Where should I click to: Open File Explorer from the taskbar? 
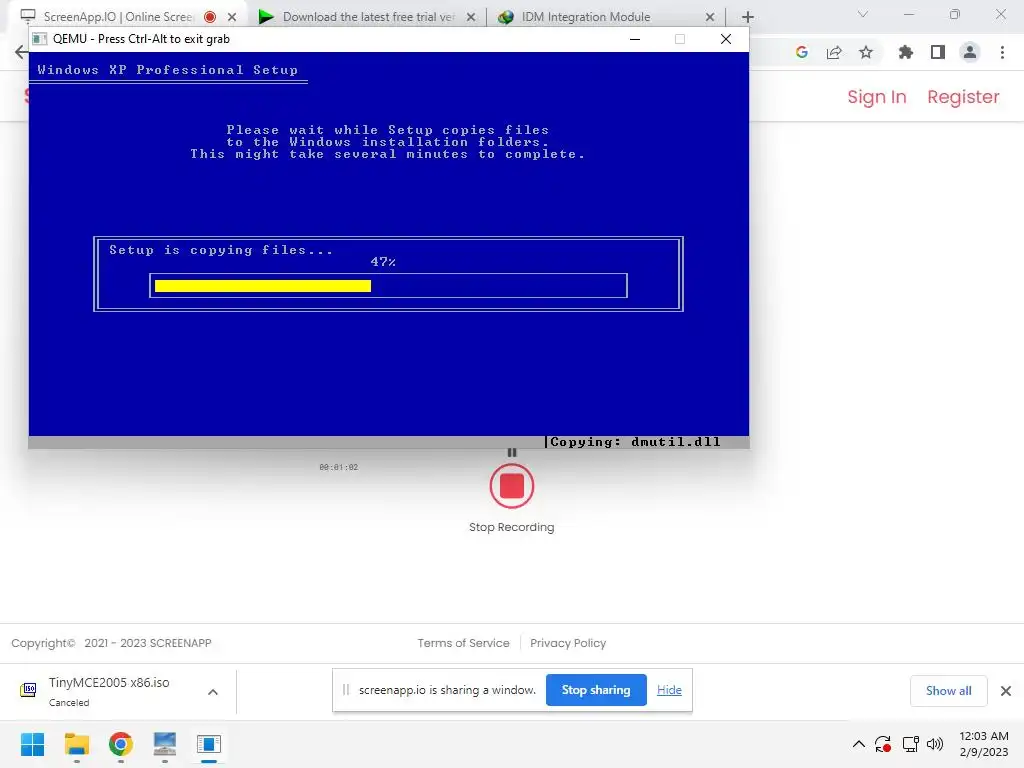pyautogui.click(x=76, y=744)
